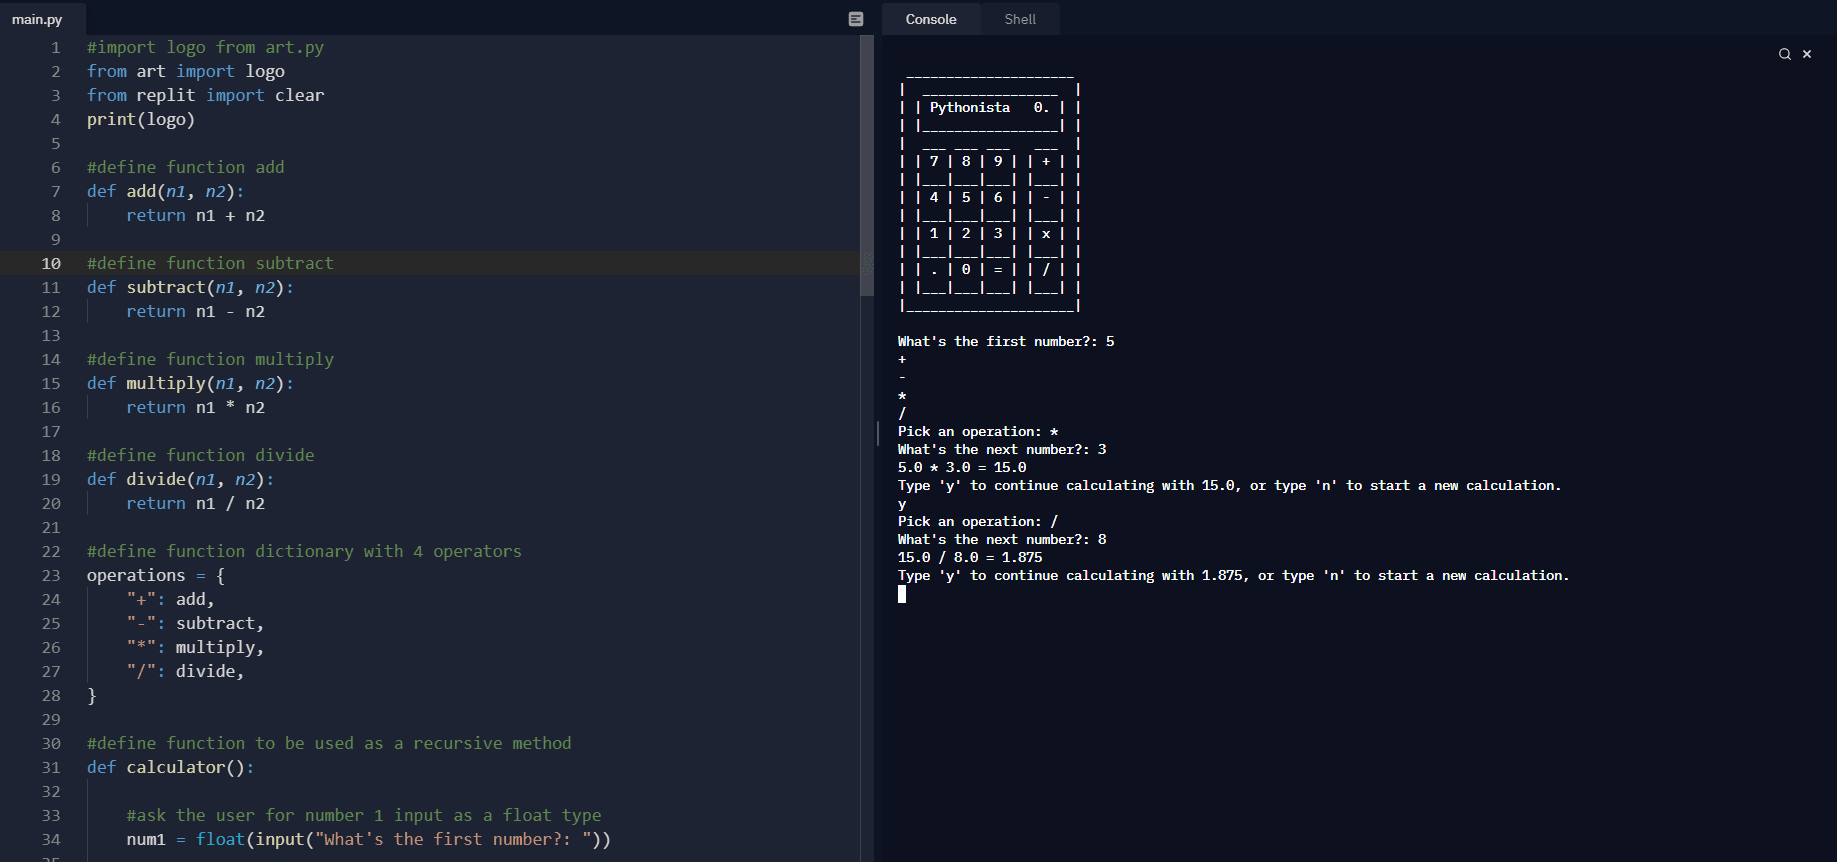Click the divider between editor and console
Image resolution: width=1837 pixels, height=862 pixels.
(877, 432)
